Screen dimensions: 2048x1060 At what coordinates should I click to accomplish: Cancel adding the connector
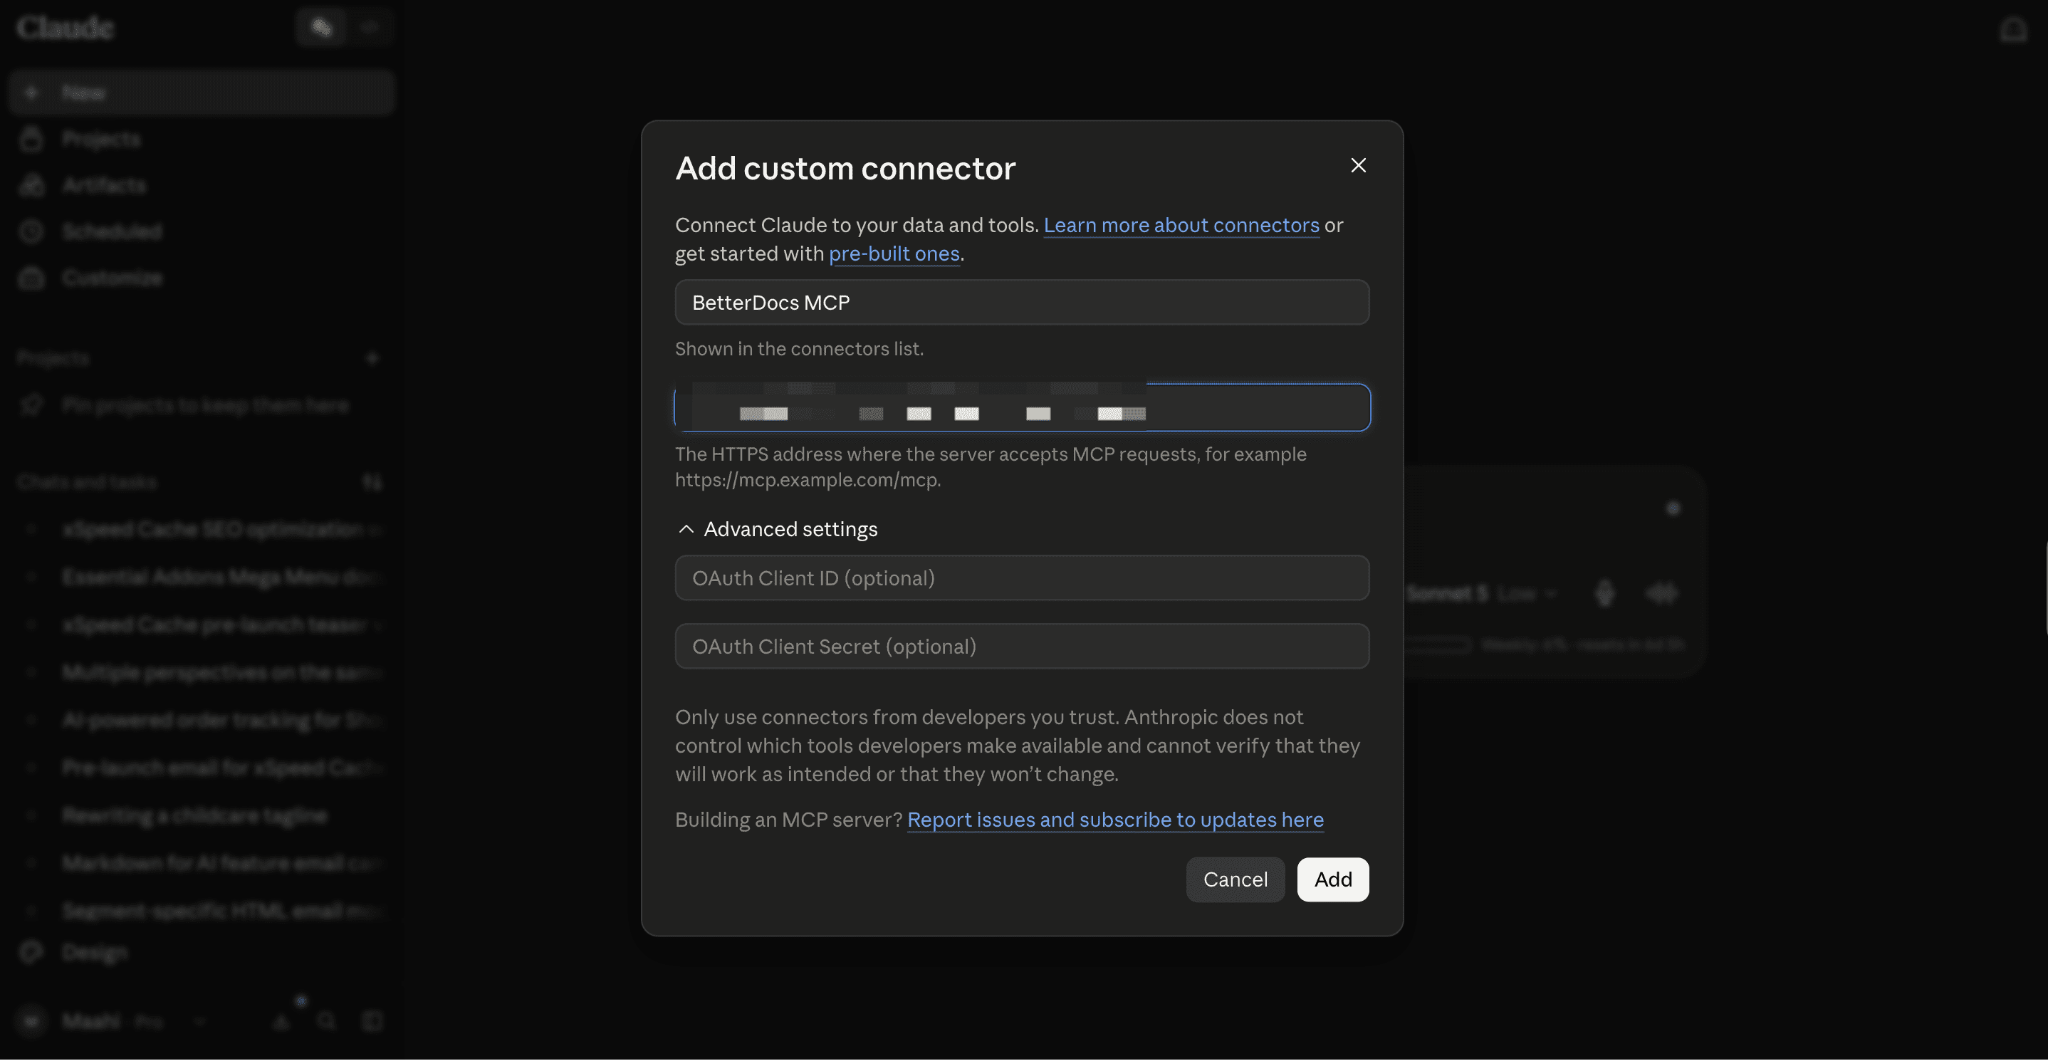(1235, 880)
